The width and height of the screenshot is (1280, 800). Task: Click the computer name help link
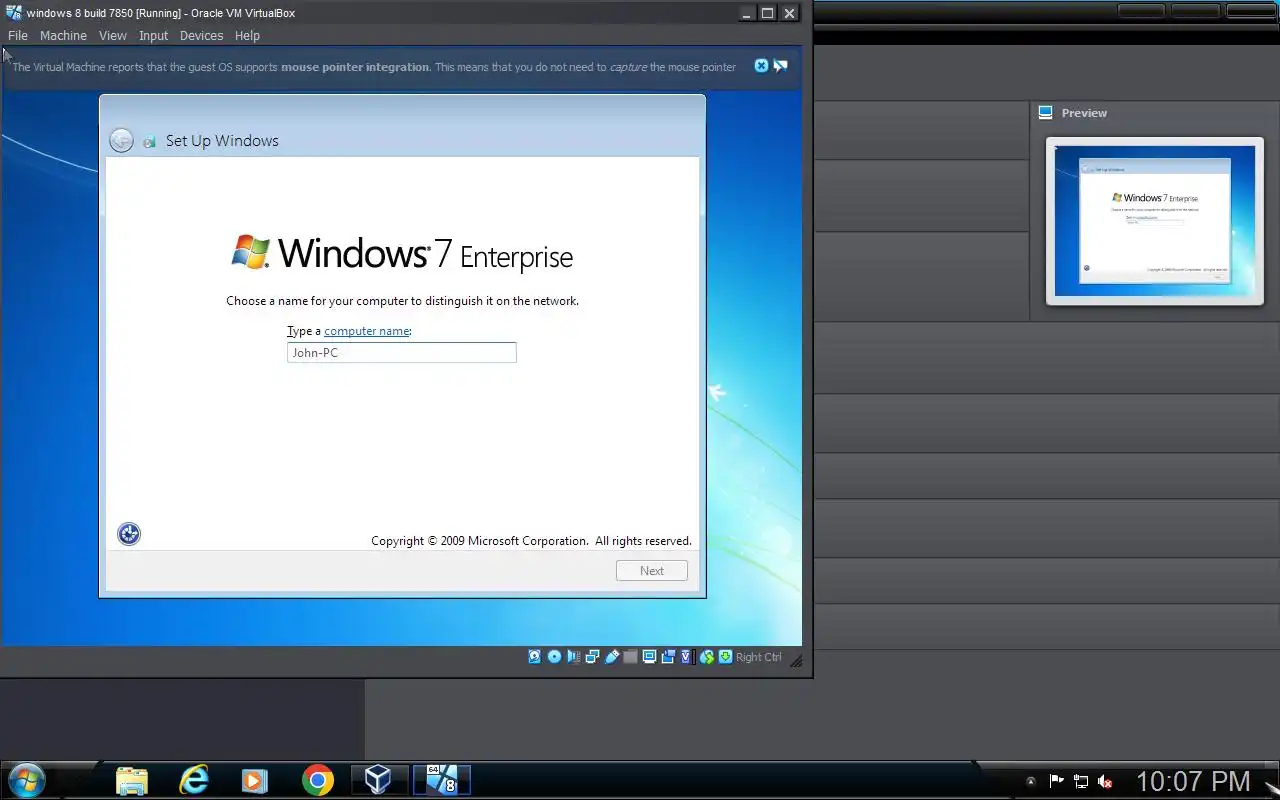367,331
